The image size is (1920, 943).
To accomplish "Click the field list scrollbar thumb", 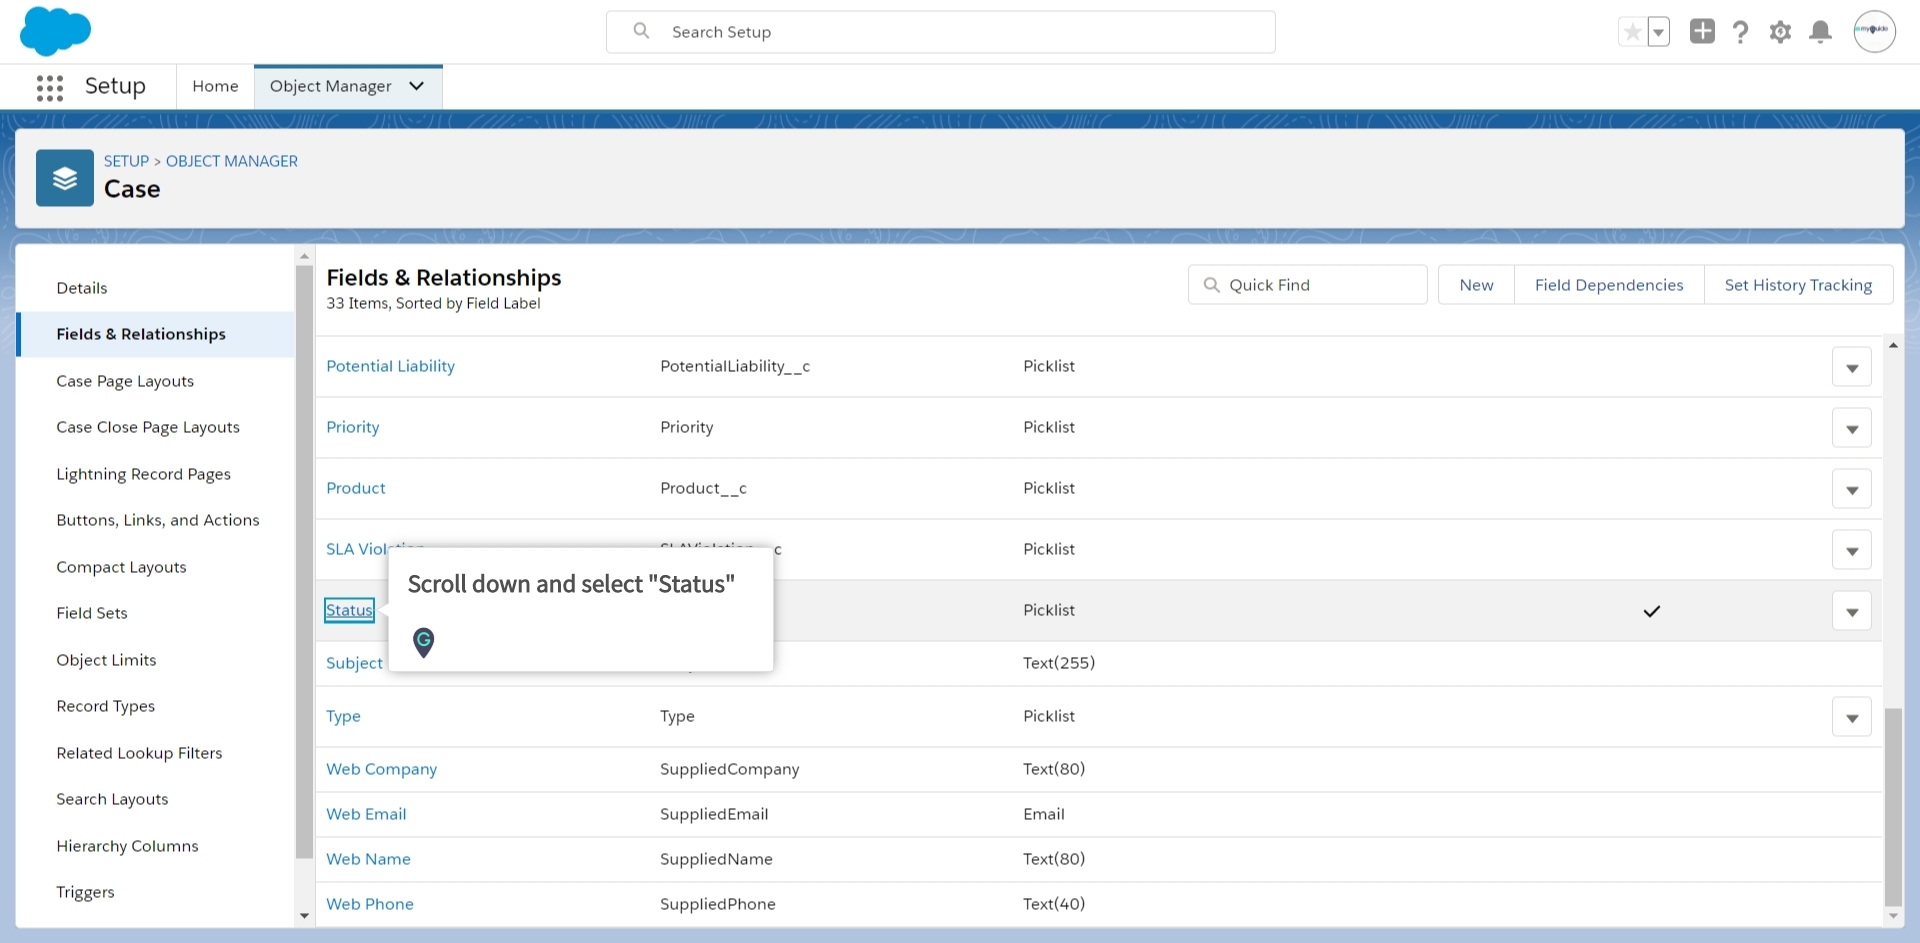I will tap(1893, 806).
